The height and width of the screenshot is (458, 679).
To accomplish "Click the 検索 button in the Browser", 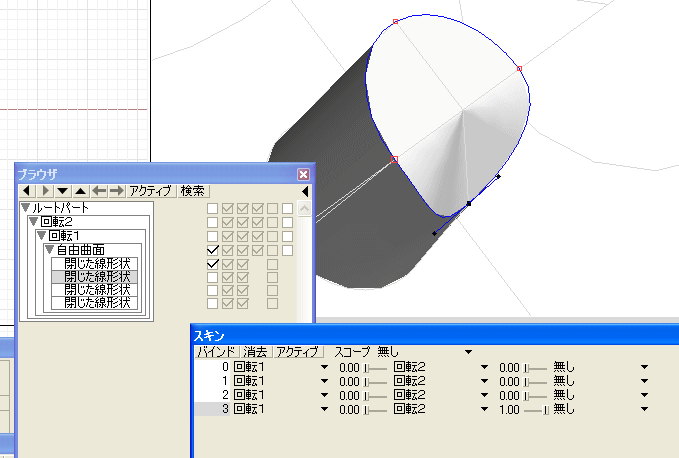I will point(194,190).
